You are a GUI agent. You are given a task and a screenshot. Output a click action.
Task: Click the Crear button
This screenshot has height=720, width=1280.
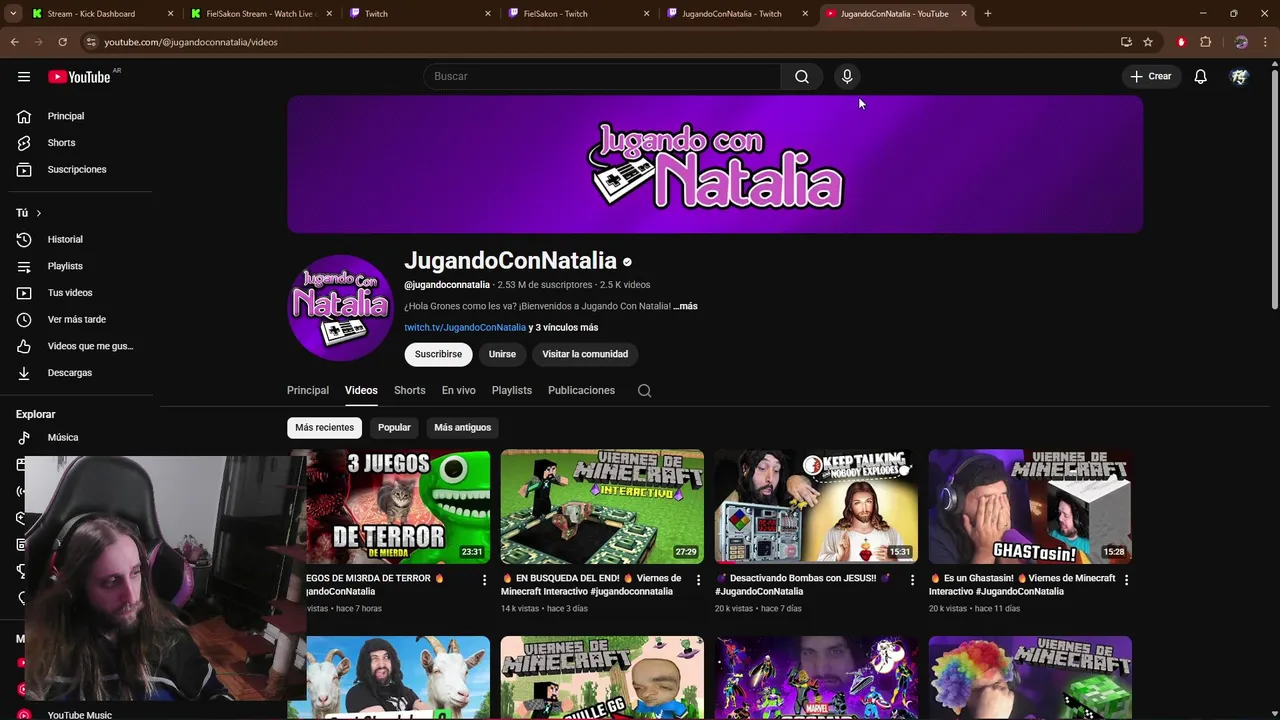[1150, 76]
